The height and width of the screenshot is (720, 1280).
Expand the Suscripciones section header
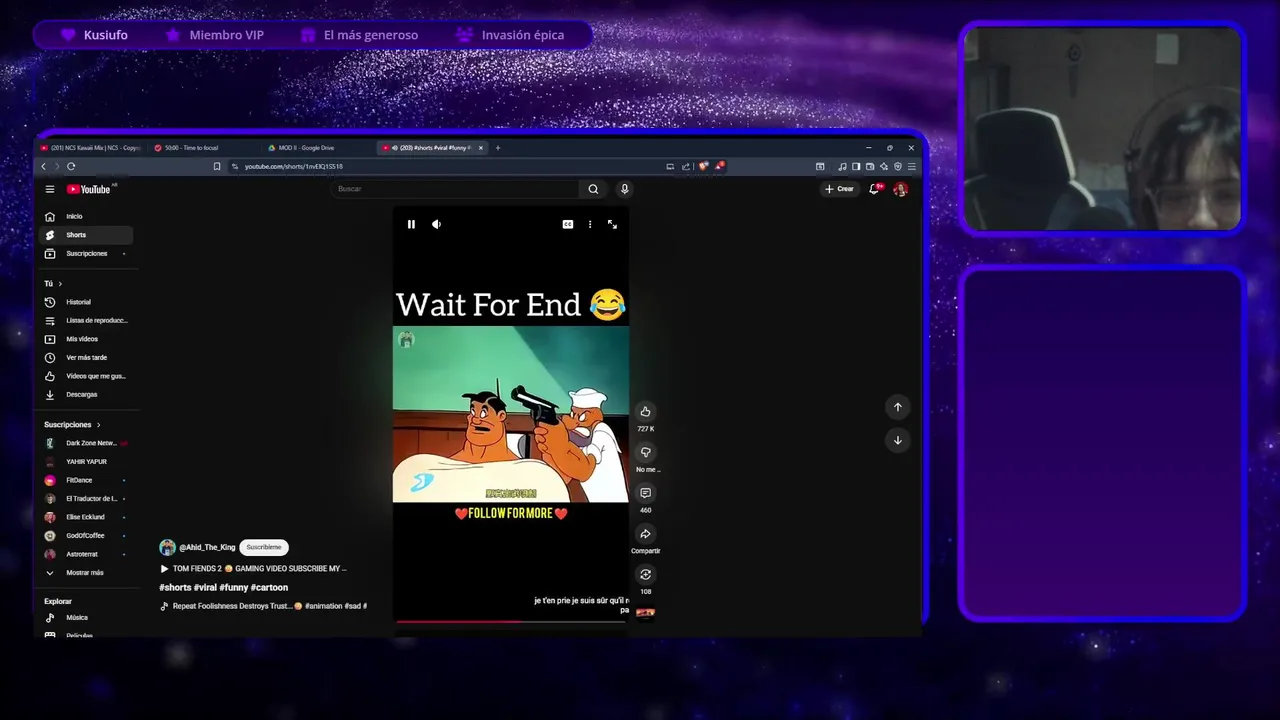pos(72,425)
